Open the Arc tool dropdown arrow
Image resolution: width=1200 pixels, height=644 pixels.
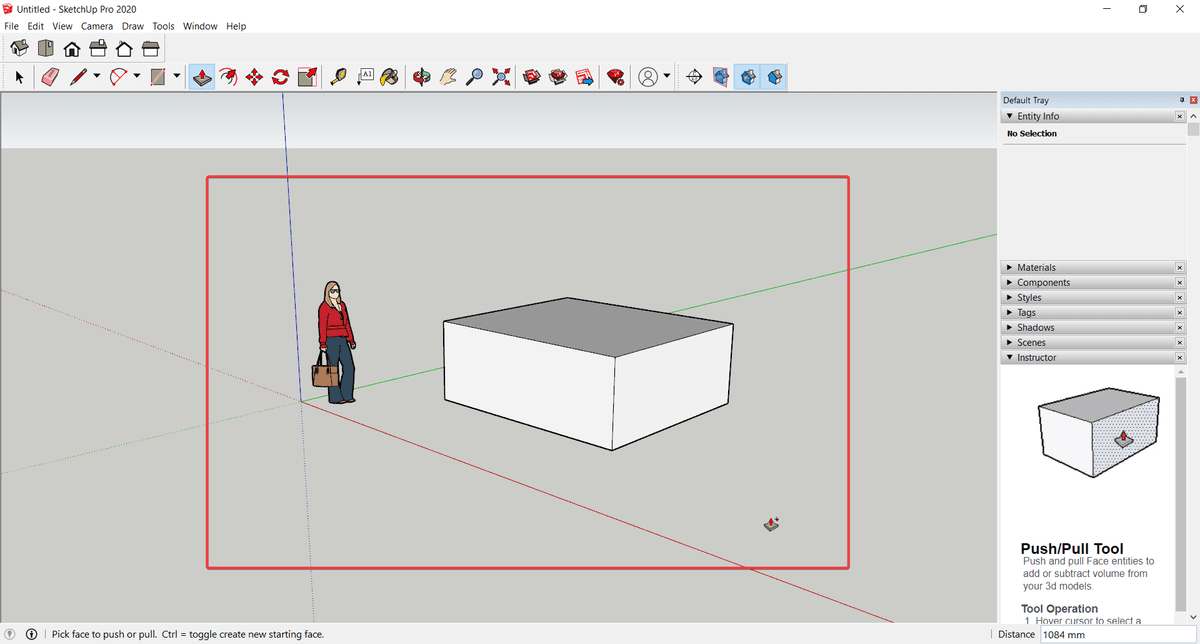(137, 77)
